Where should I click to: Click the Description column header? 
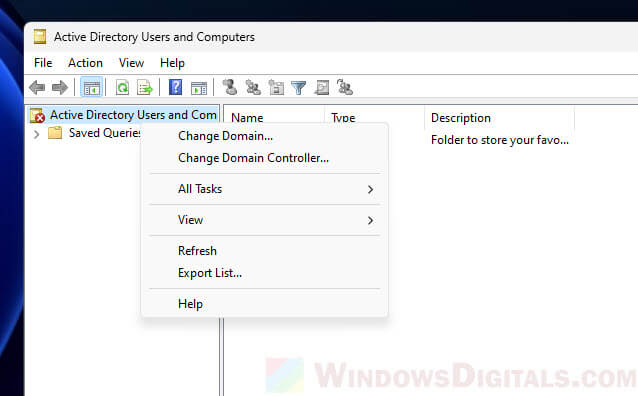pyautogui.click(x=461, y=118)
